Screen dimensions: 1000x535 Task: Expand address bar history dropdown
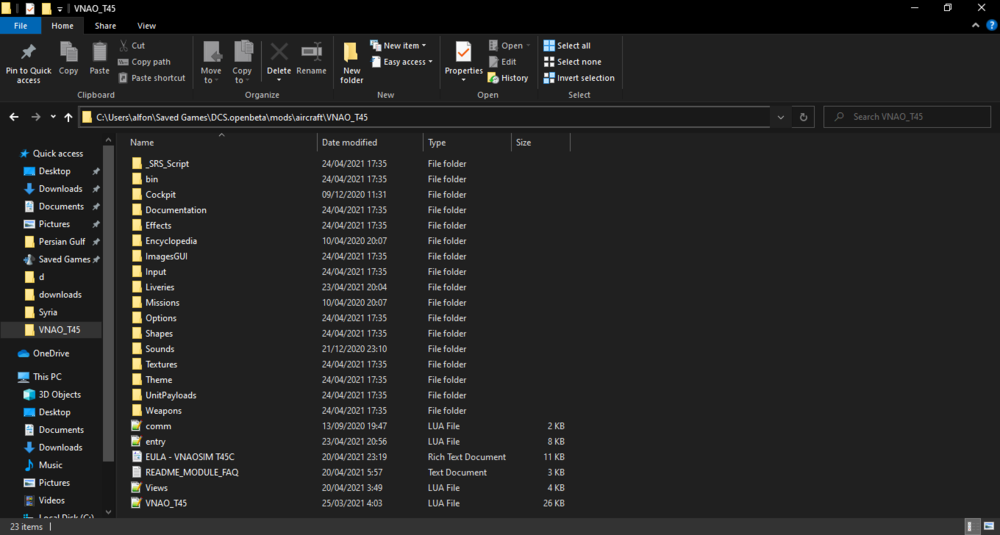point(781,117)
